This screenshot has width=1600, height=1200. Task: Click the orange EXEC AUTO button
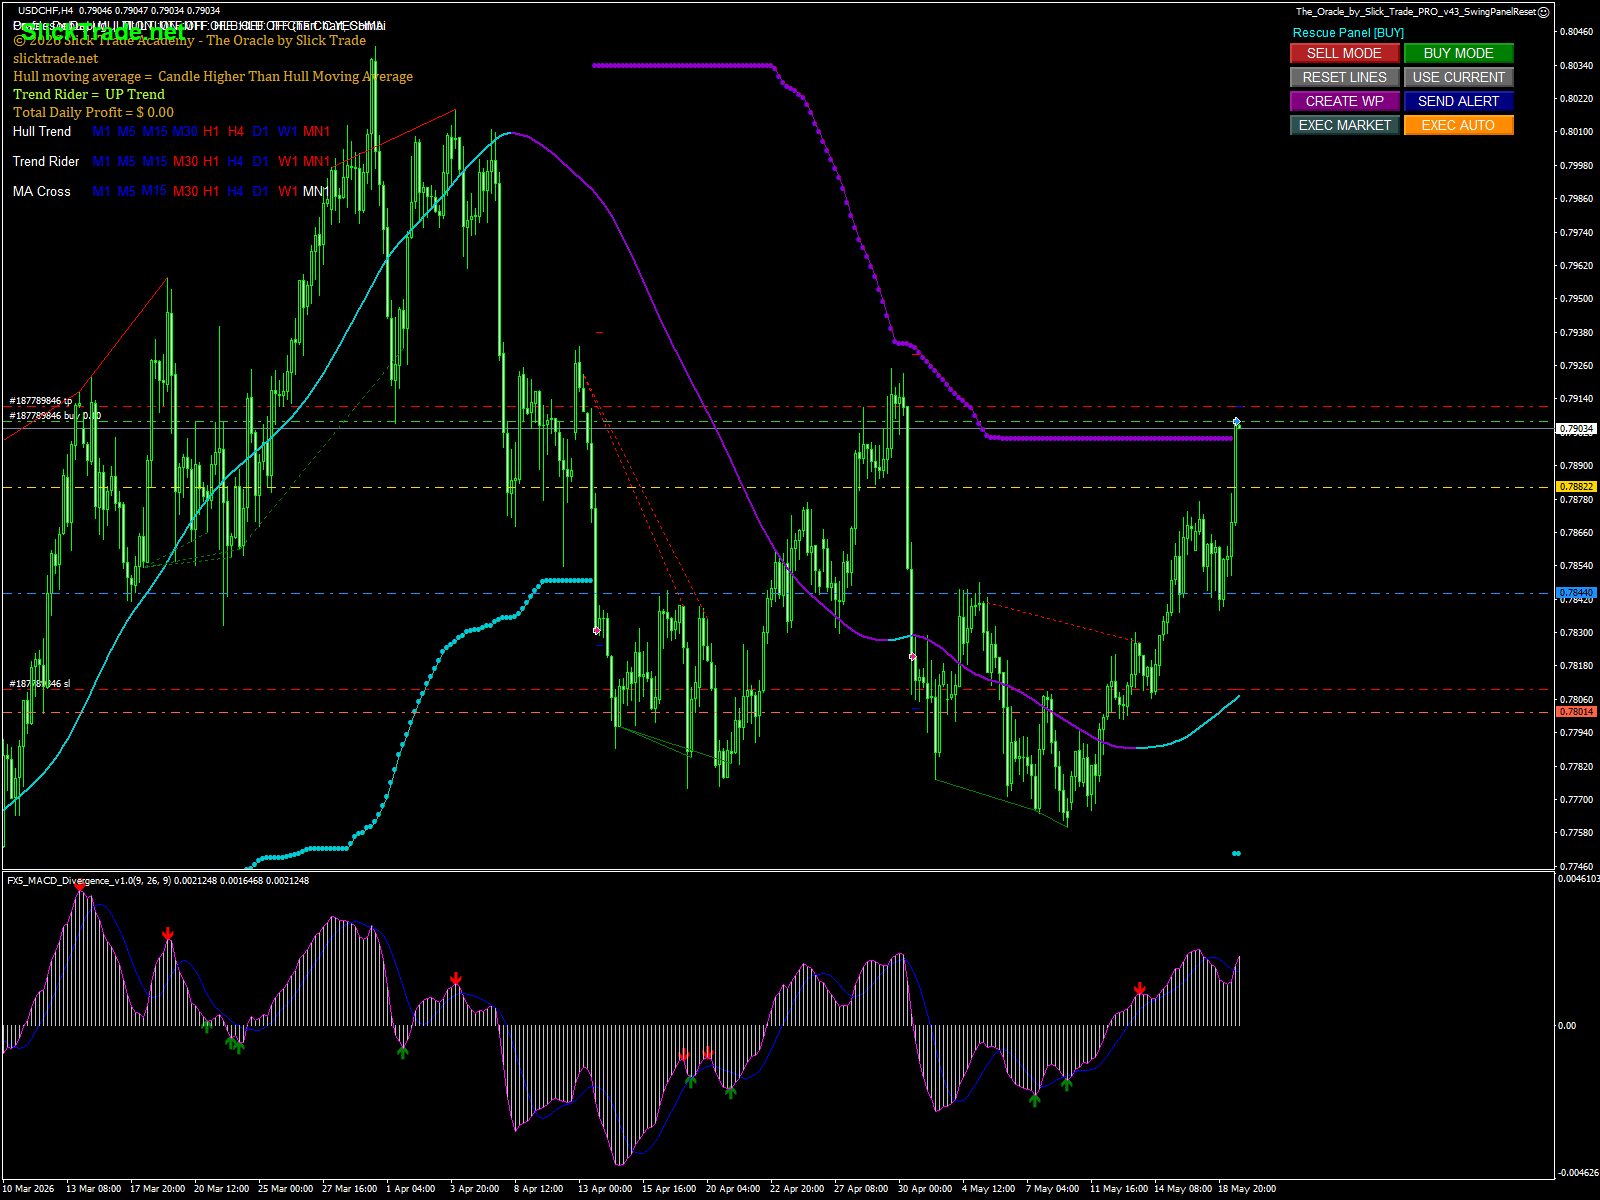[1458, 125]
